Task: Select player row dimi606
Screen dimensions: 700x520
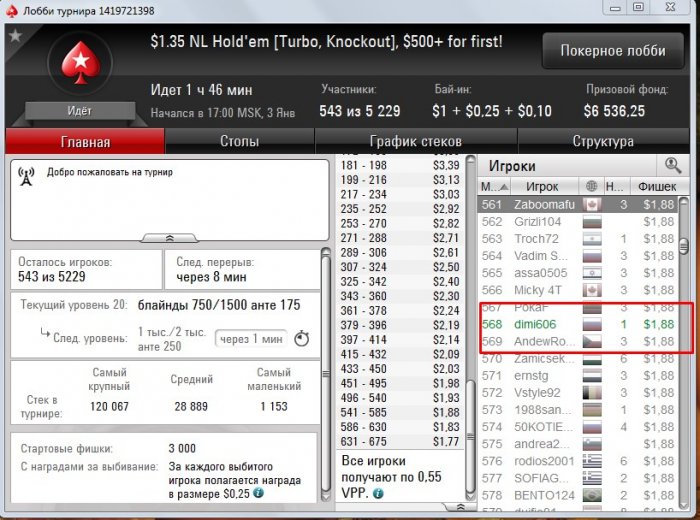Action: [x=578, y=324]
